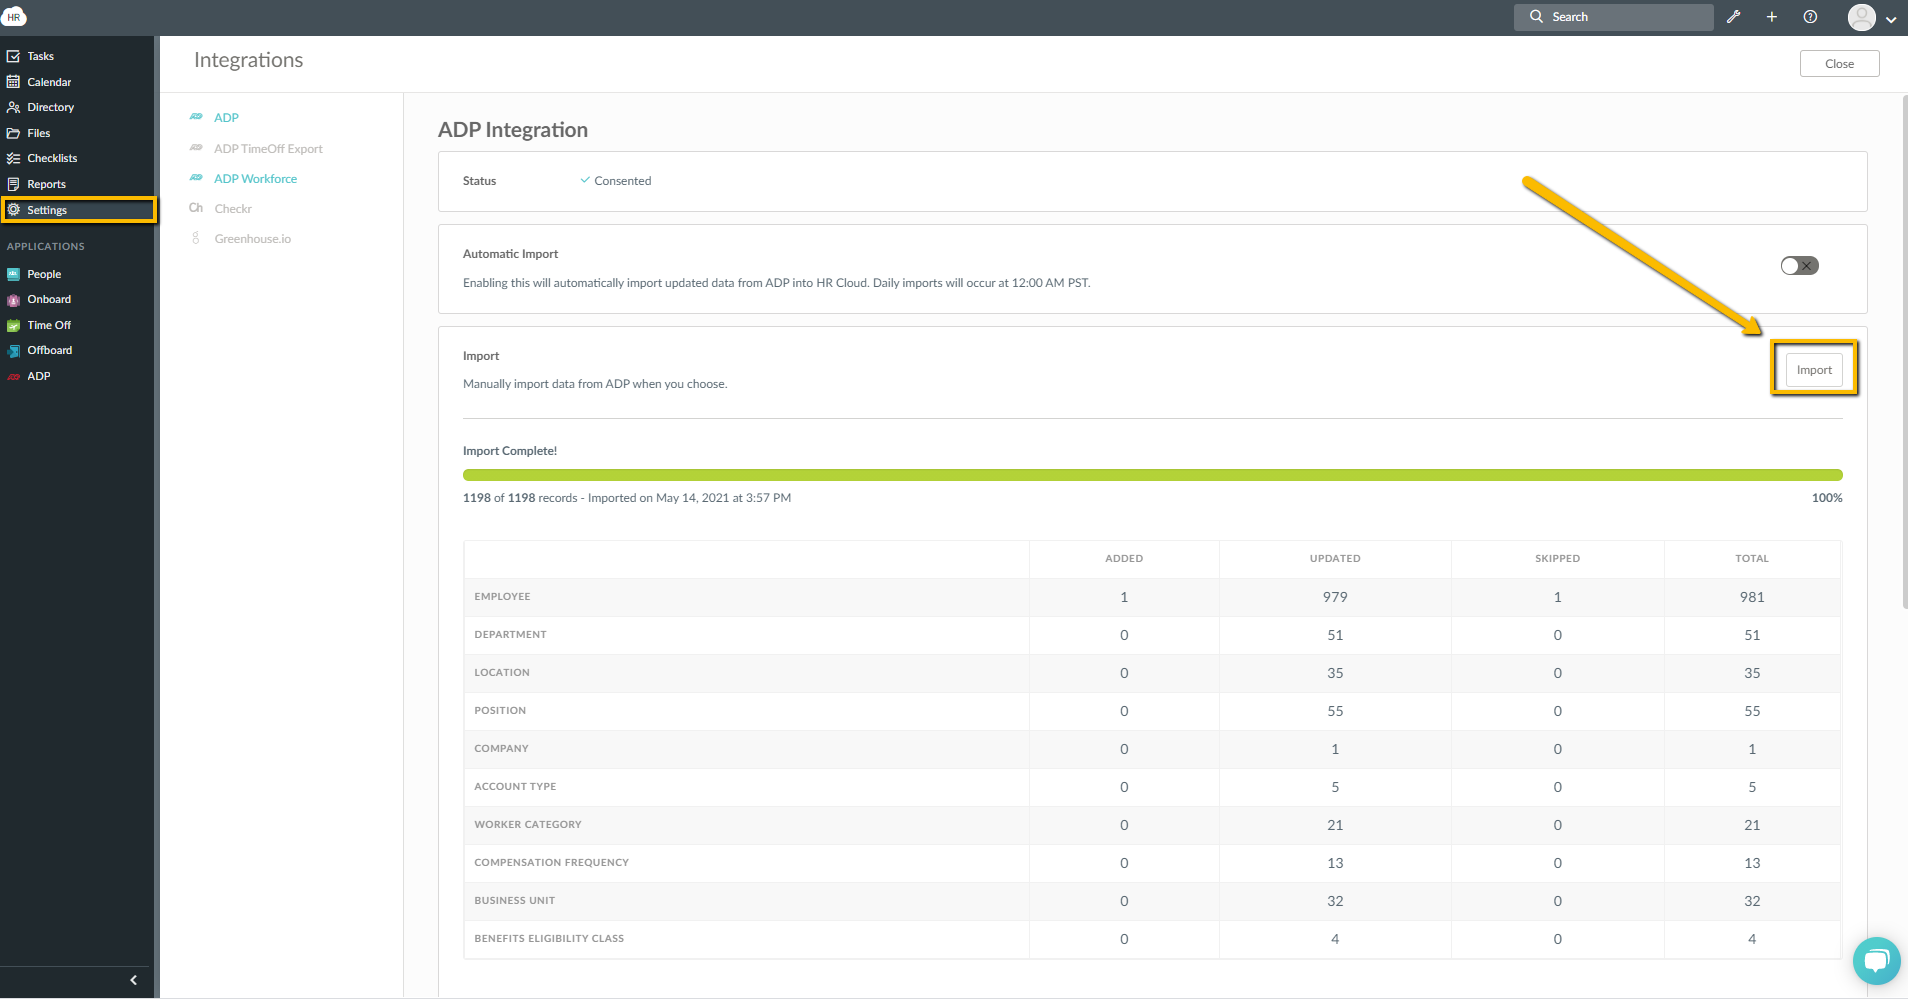Click the Import button
The image size is (1908, 999).
(x=1812, y=369)
